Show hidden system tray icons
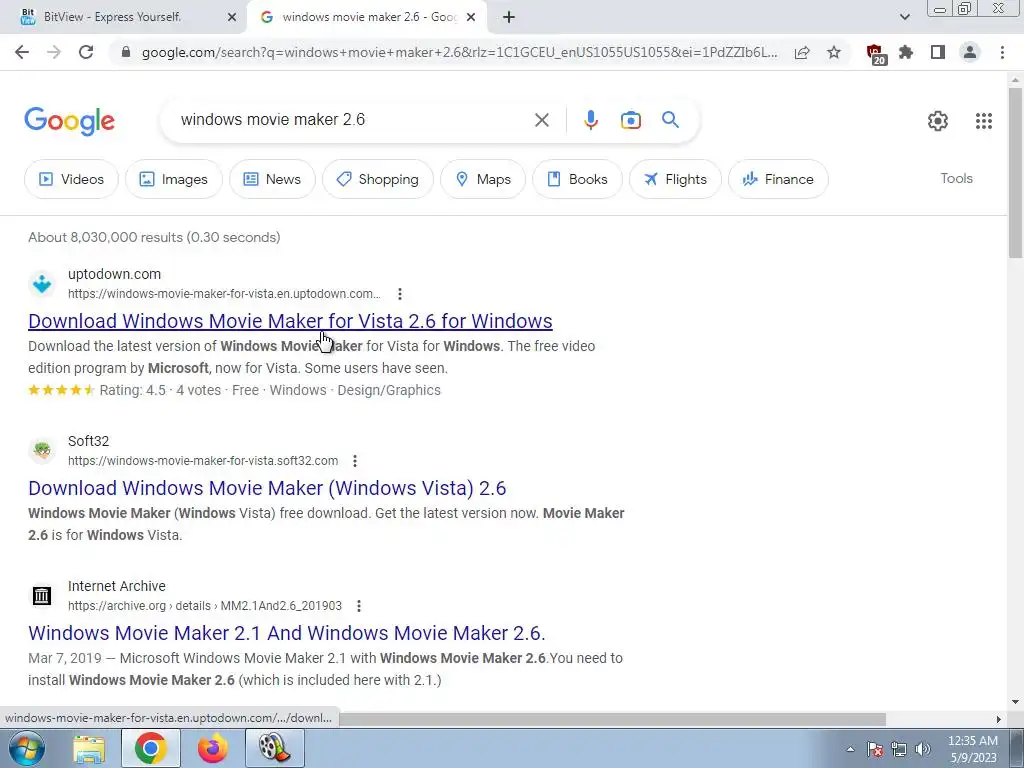The image size is (1024, 768). 850,749
